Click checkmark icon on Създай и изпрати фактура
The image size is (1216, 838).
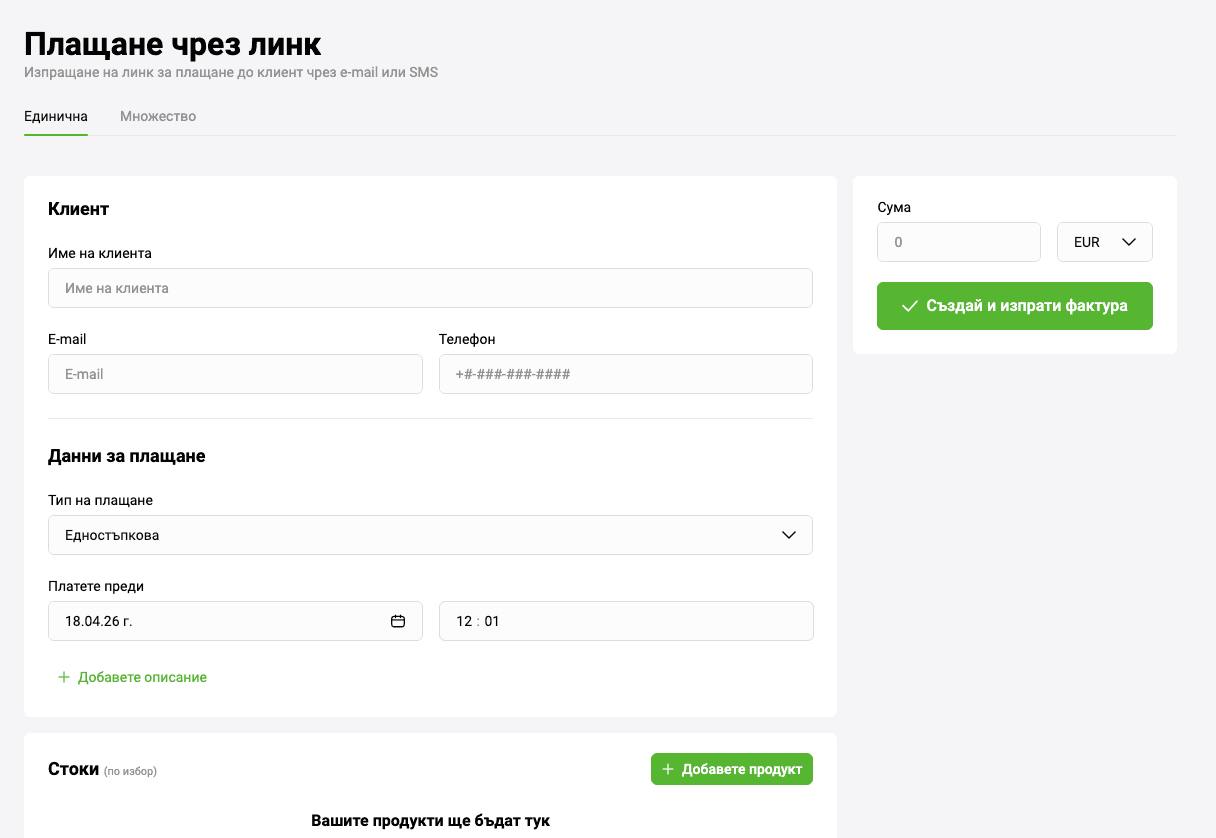tap(909, 306)
